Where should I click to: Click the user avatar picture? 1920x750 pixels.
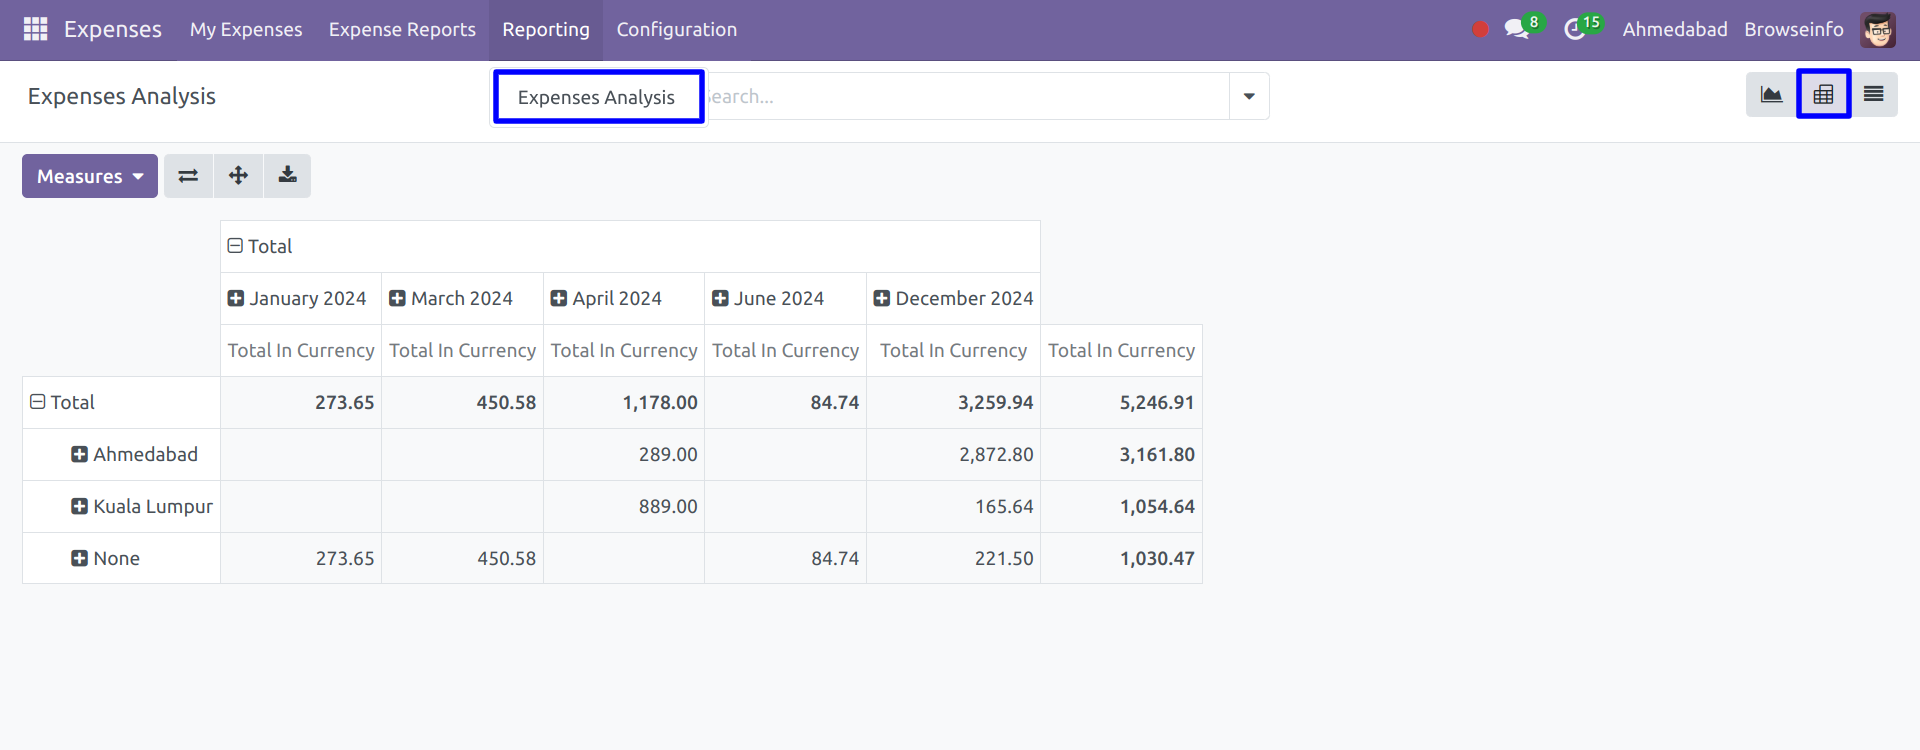pos(1878,29)
